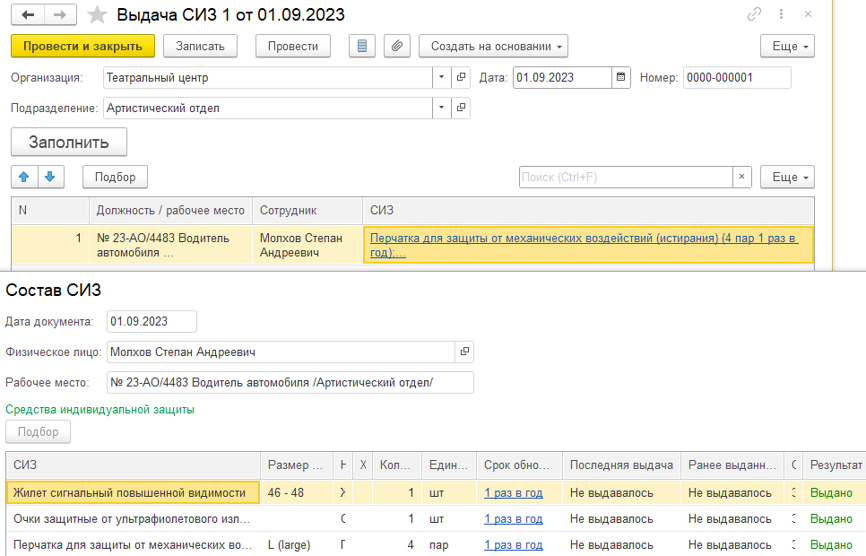Click into the Поиск search field
The width and height of the screenshot is (866, 556).
coord(626,177)
